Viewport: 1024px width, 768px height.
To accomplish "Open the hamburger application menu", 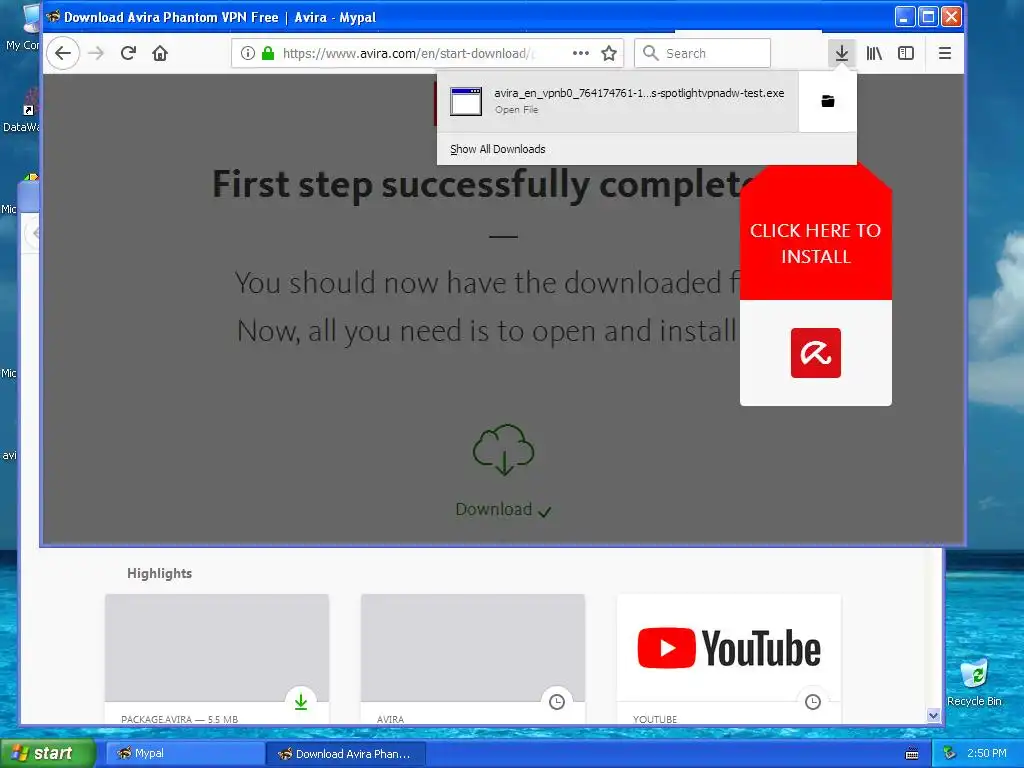I will pos(944,53).
